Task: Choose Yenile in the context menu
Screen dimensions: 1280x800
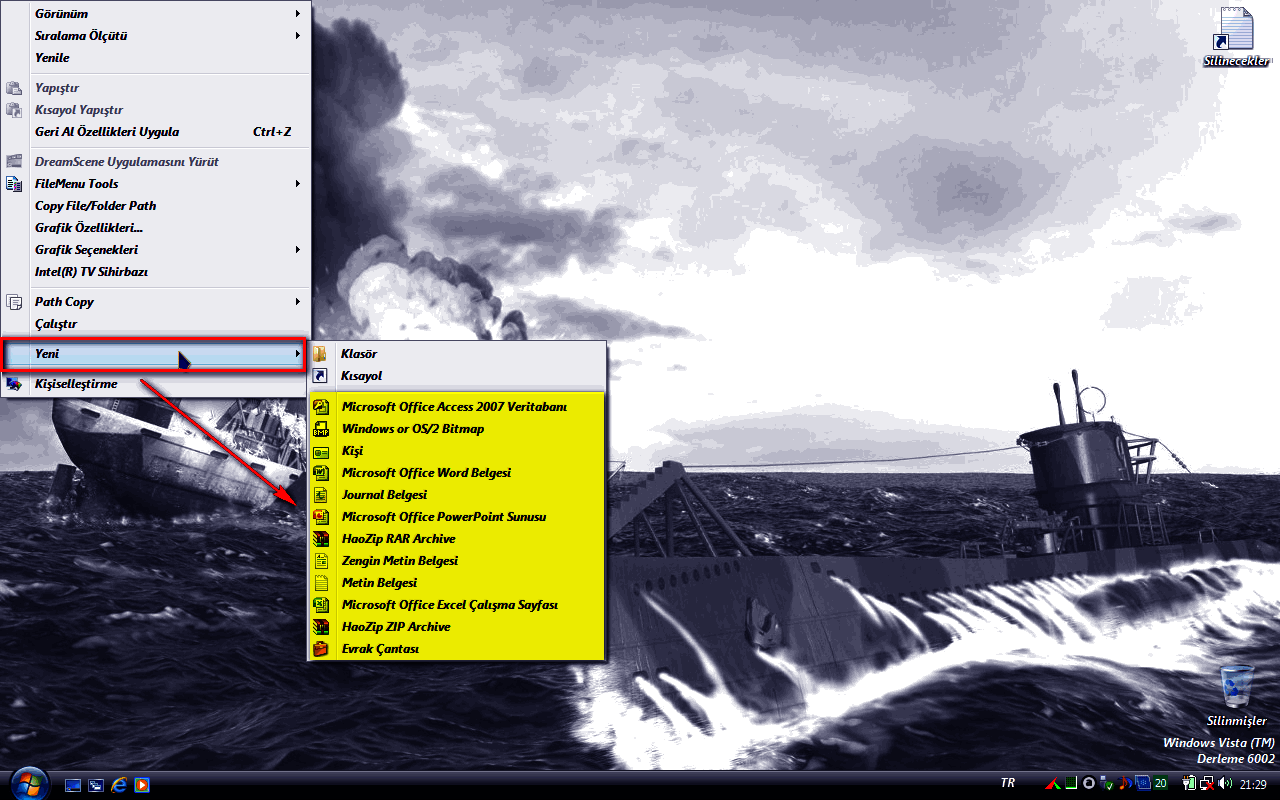Action: [156, 58]
